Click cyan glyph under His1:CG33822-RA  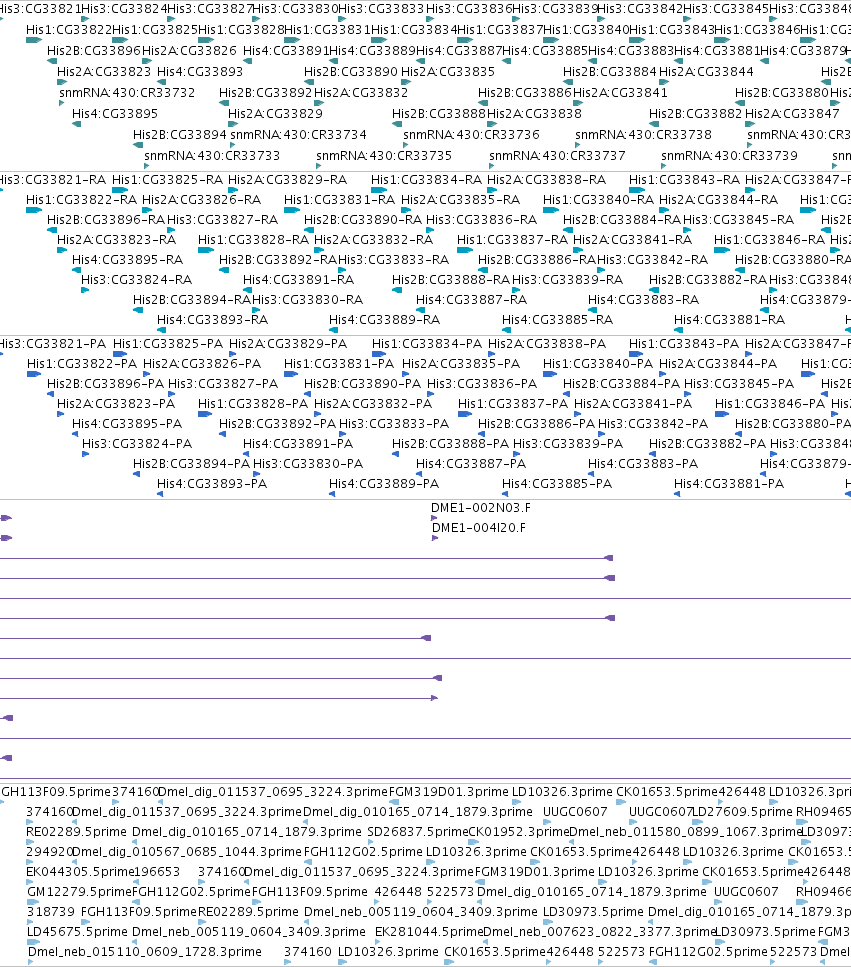coord(34,210)
